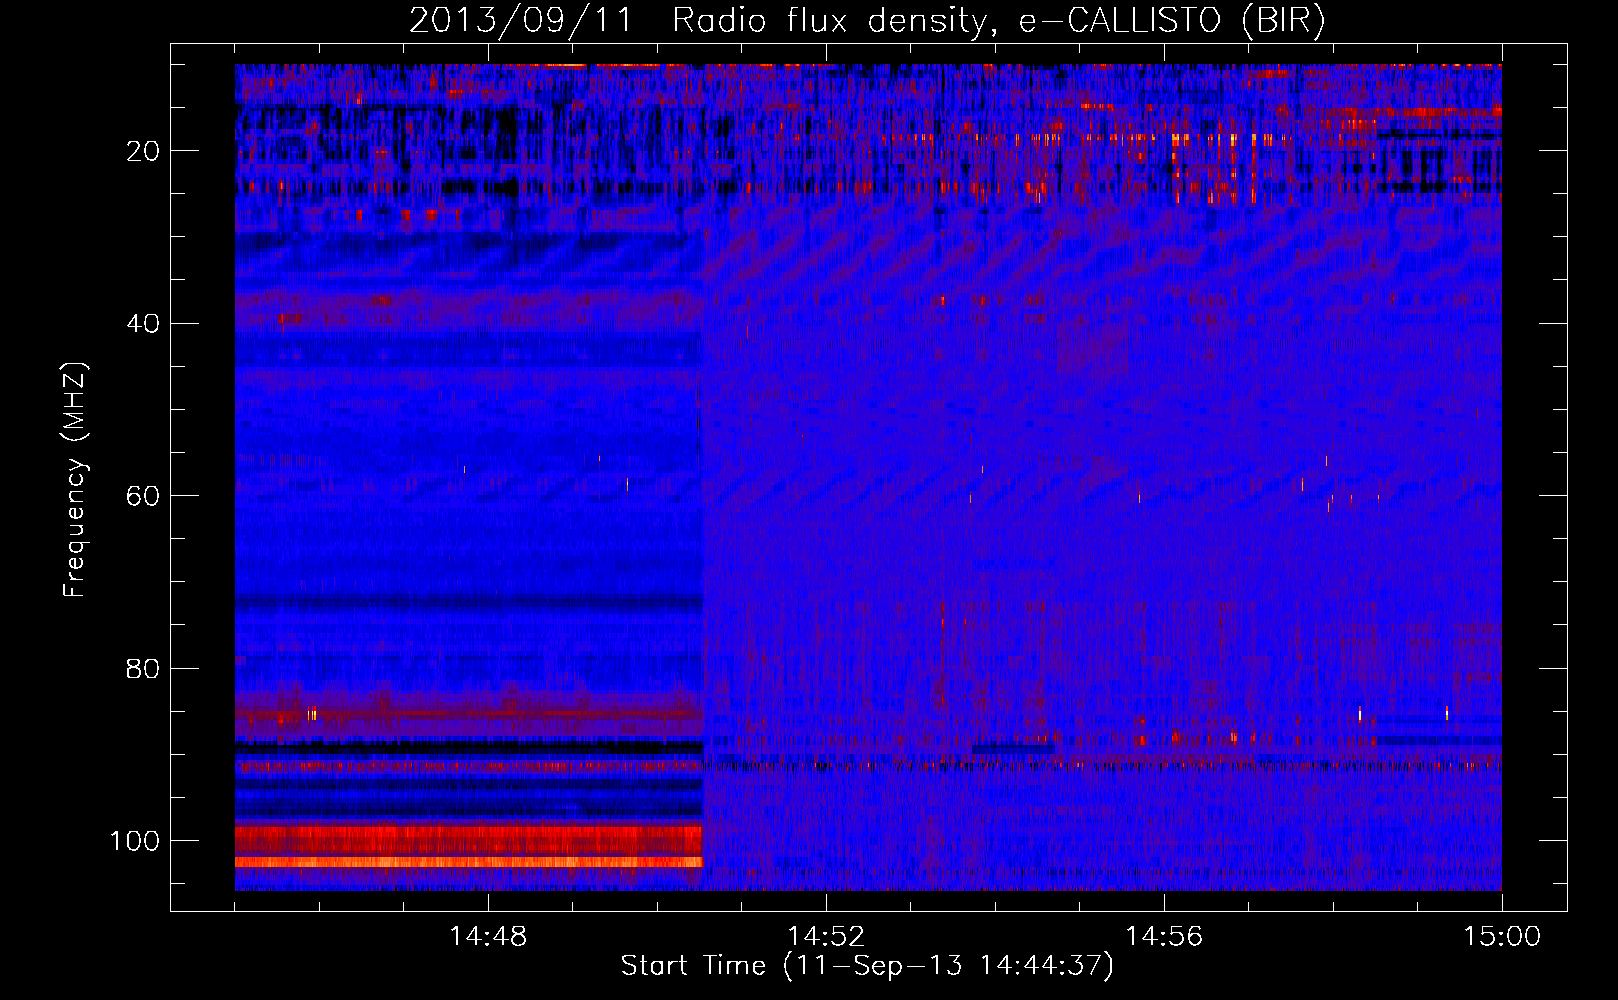Click the plot title "2013/09/11 Radio flux density, e-CALLISTO (BIR)"
This screenshot has height=1000, width=1618.
[867, 20]
